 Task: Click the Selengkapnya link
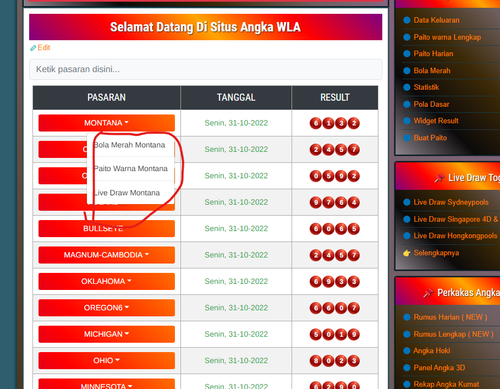(x=436, y=253)
